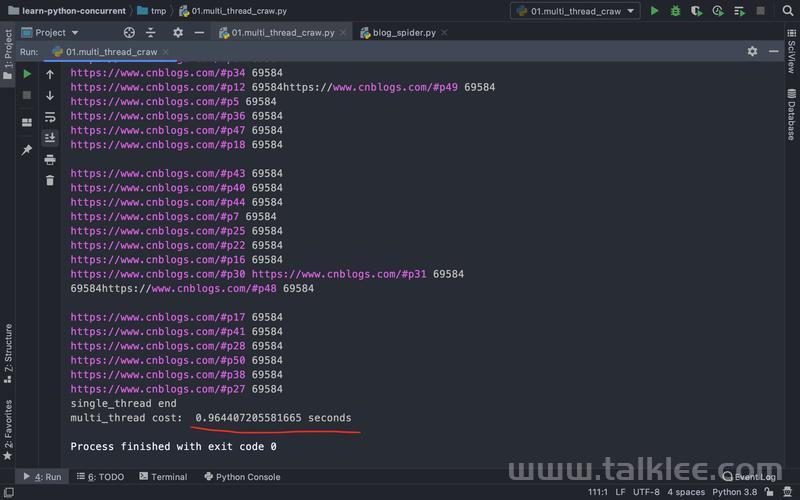Screen dimensions: 800x500
Task: Click the 'multi_thread cost' output line
Action: tap(211, 418)
